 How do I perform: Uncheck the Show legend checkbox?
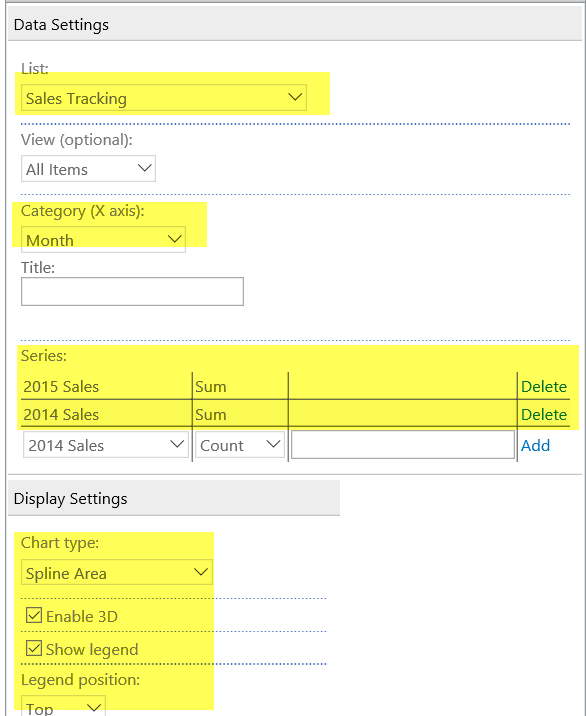click(x=34, y=648)
